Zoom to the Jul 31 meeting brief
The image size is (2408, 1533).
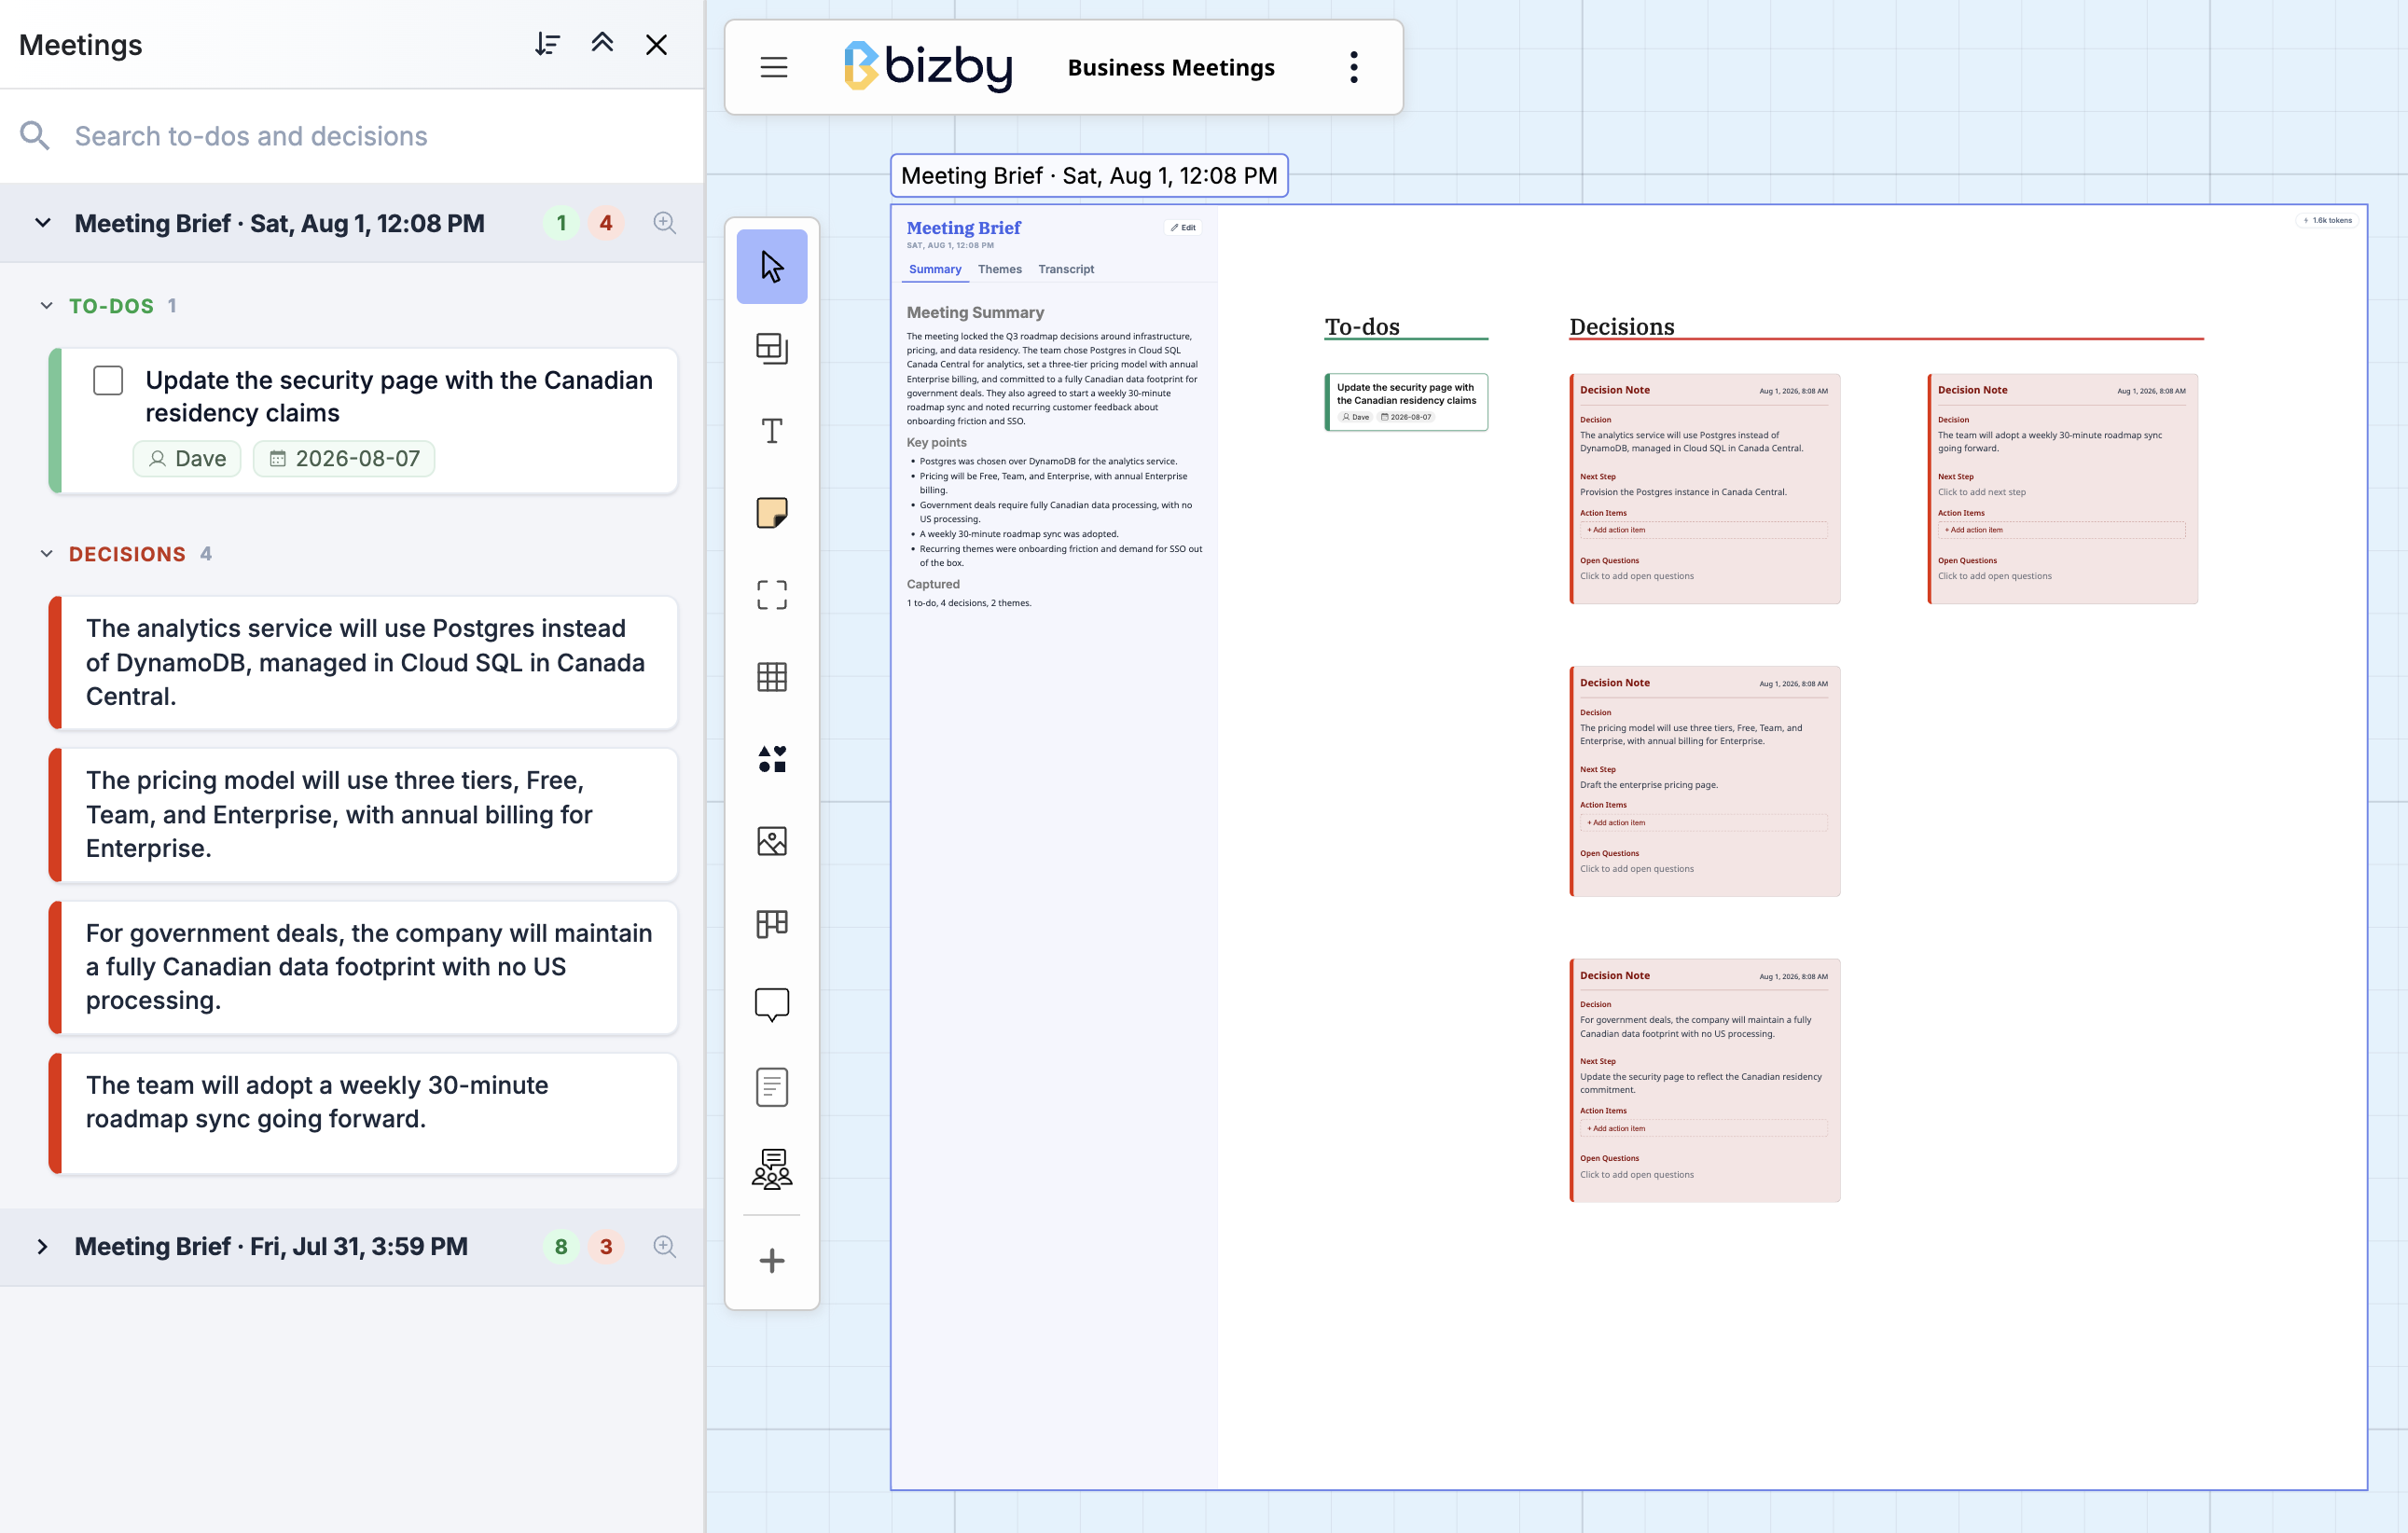point(664,1246)
